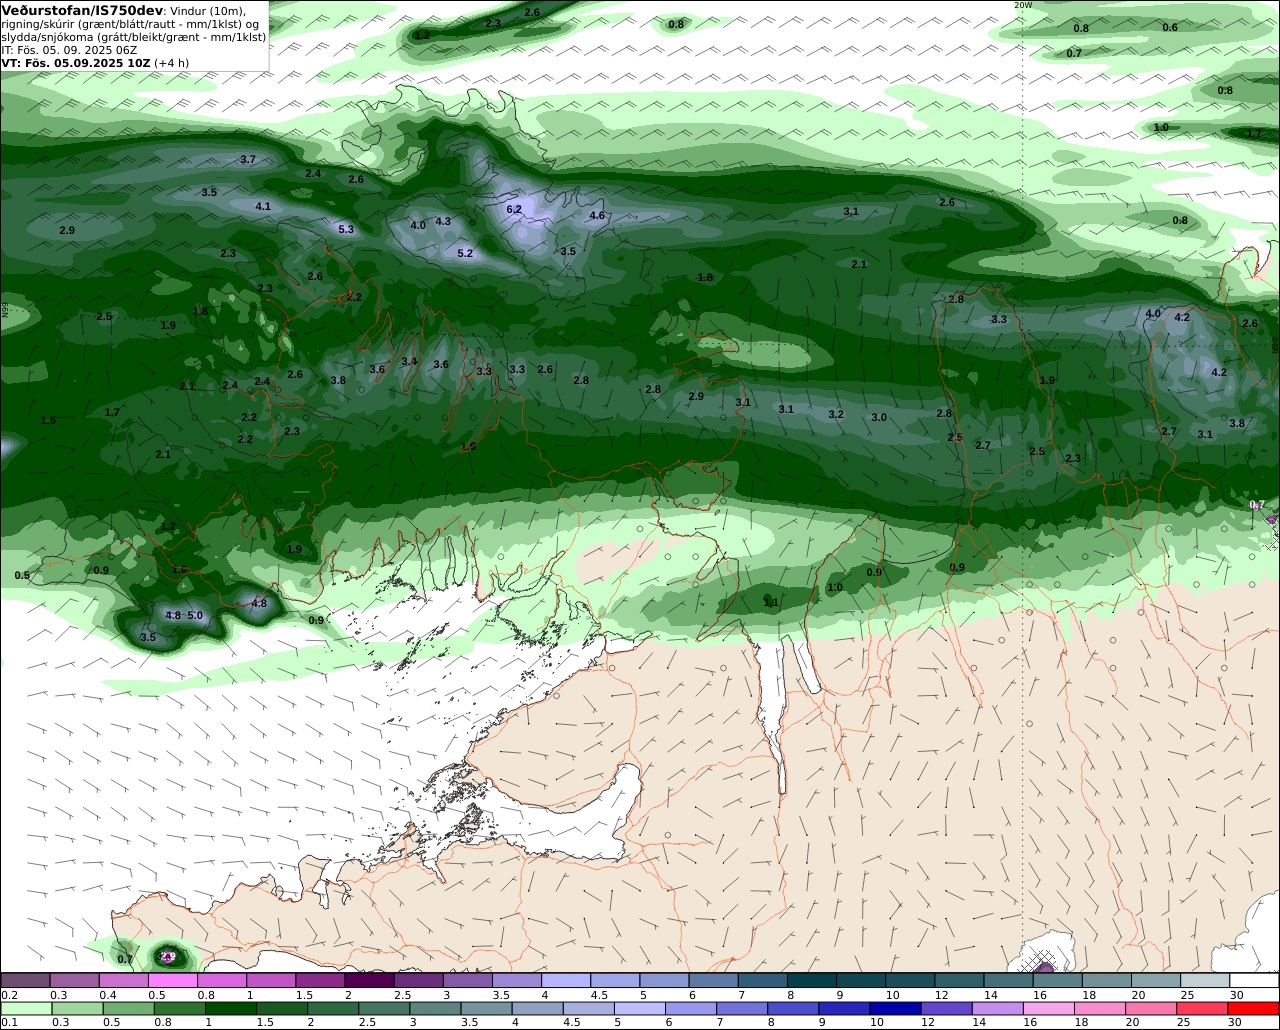Viewport: 1280px width, 1030px height.
Task: Select the darkest green swatch at 1 in the rain scale
Action: click(231, 1008)
